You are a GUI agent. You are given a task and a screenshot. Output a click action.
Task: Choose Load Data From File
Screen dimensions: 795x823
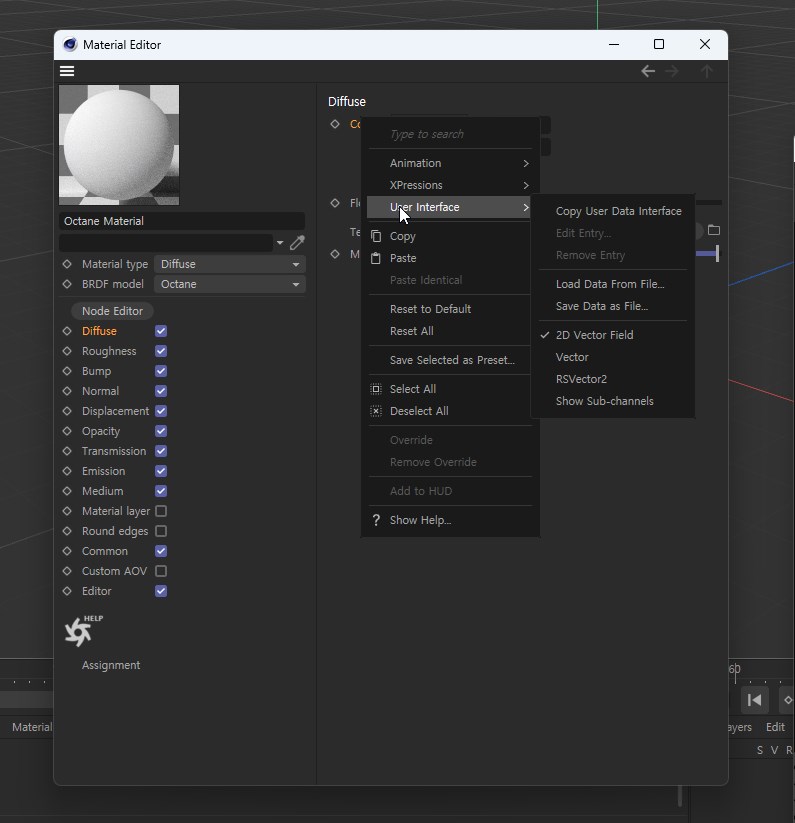click(x=613, y=284)
